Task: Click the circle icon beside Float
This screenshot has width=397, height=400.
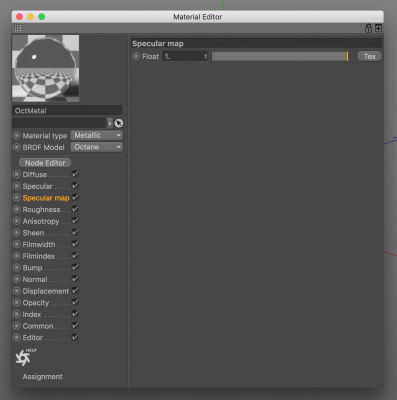Action: [136, 56]
